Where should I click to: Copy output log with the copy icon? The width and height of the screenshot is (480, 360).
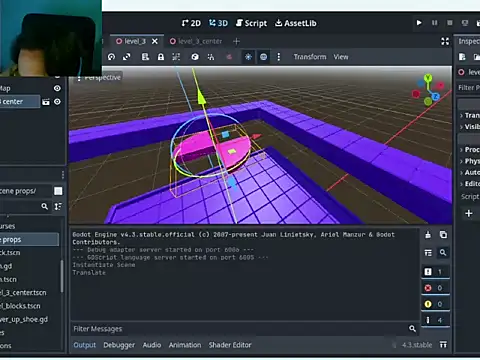point(443,235)
